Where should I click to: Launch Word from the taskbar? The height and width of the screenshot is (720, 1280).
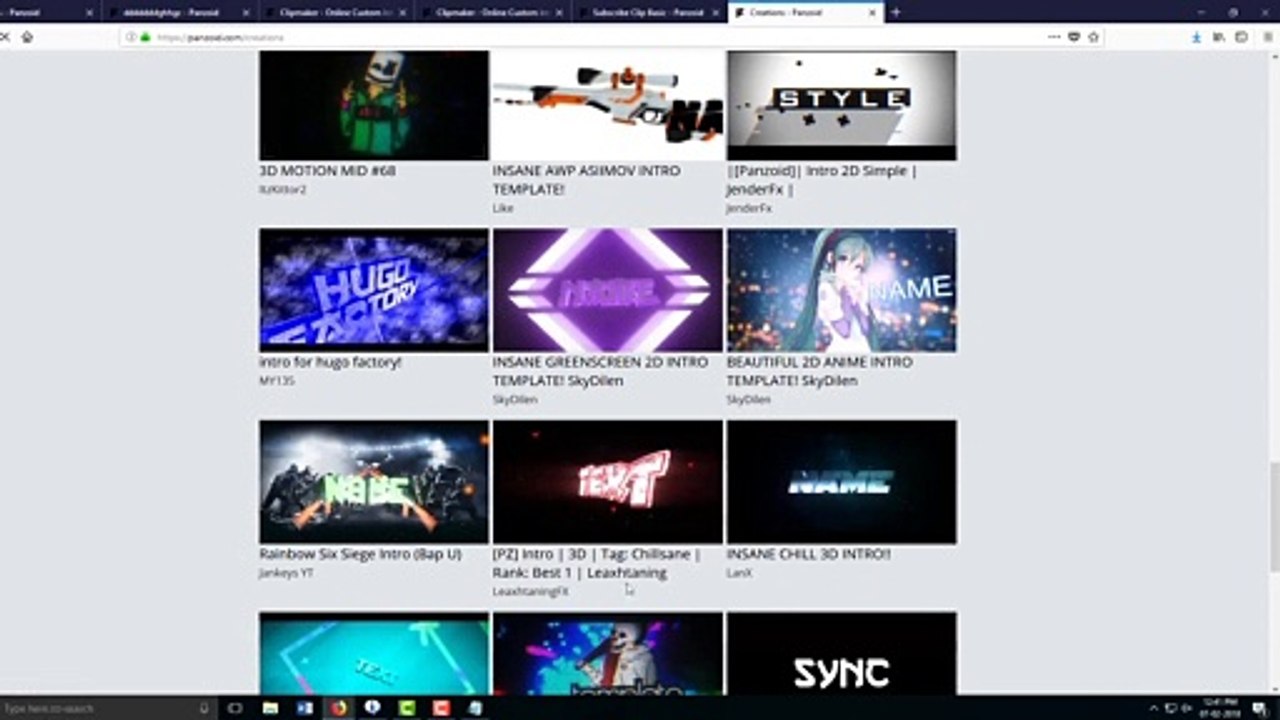(x=304, y=708)
